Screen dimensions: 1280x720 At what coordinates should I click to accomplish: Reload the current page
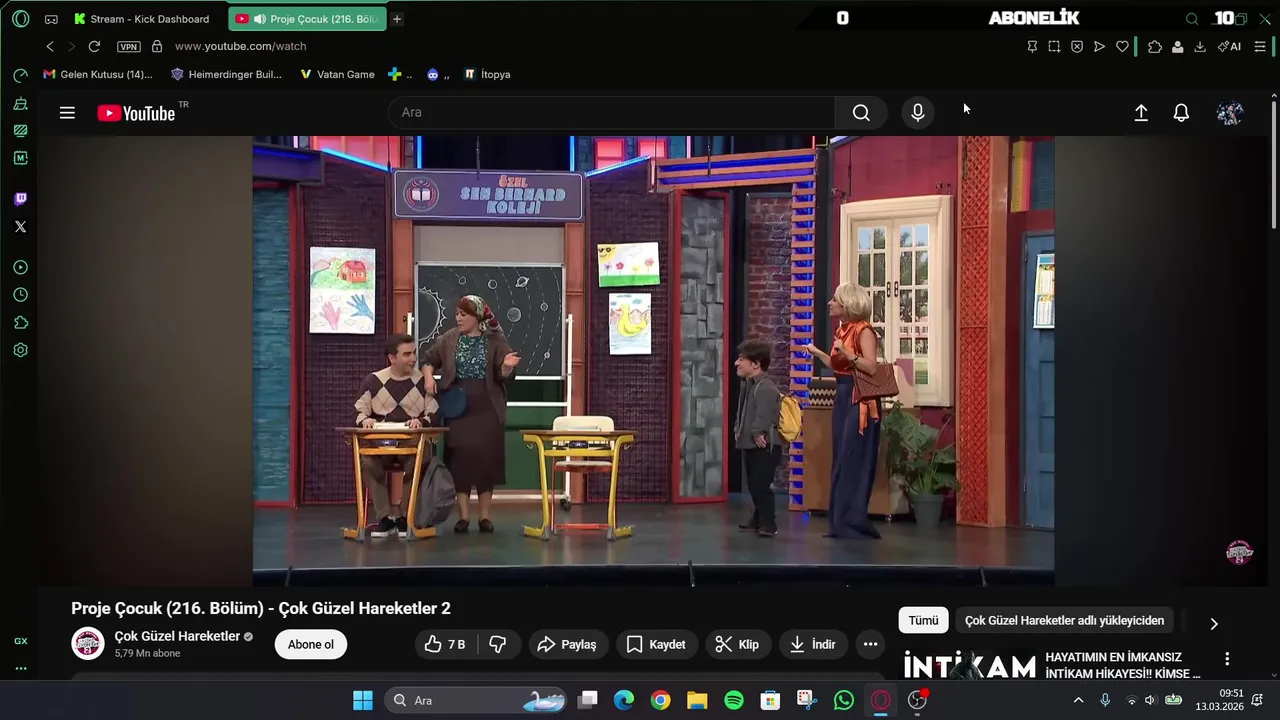point(94,46)
